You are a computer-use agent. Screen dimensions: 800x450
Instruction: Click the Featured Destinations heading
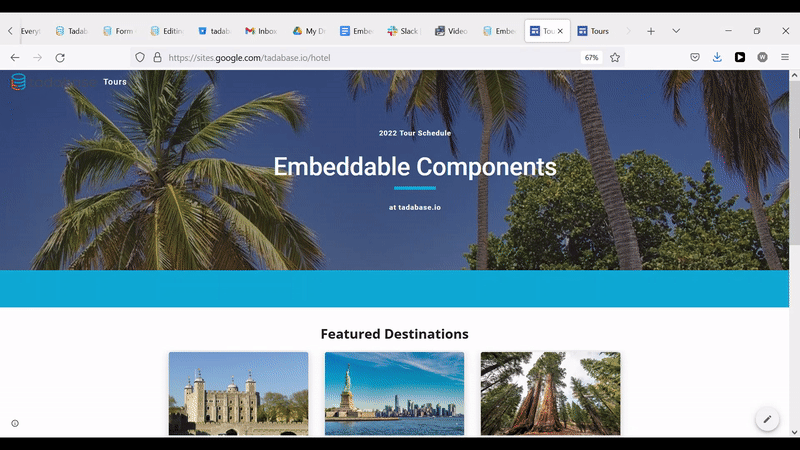coord(394,334)
